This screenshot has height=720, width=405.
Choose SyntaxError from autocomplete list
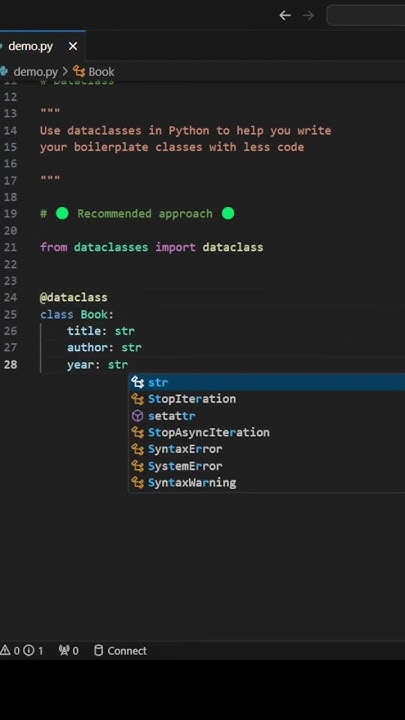(x=266, y=449)
